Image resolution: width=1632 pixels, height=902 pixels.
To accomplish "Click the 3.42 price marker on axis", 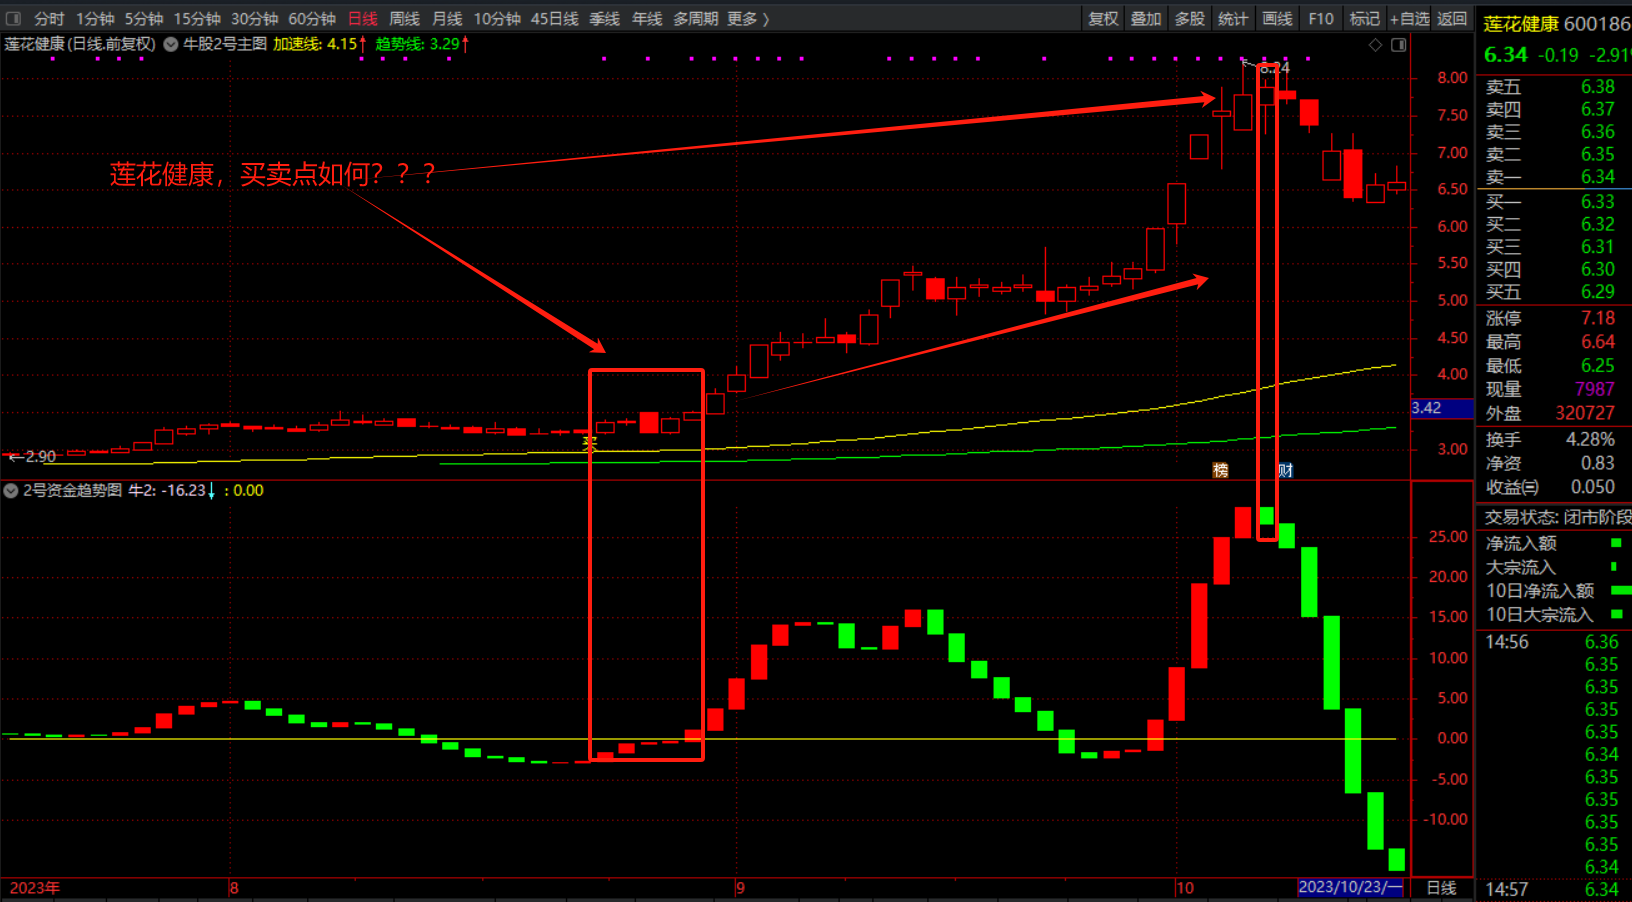I will [x=1441, y=408].
